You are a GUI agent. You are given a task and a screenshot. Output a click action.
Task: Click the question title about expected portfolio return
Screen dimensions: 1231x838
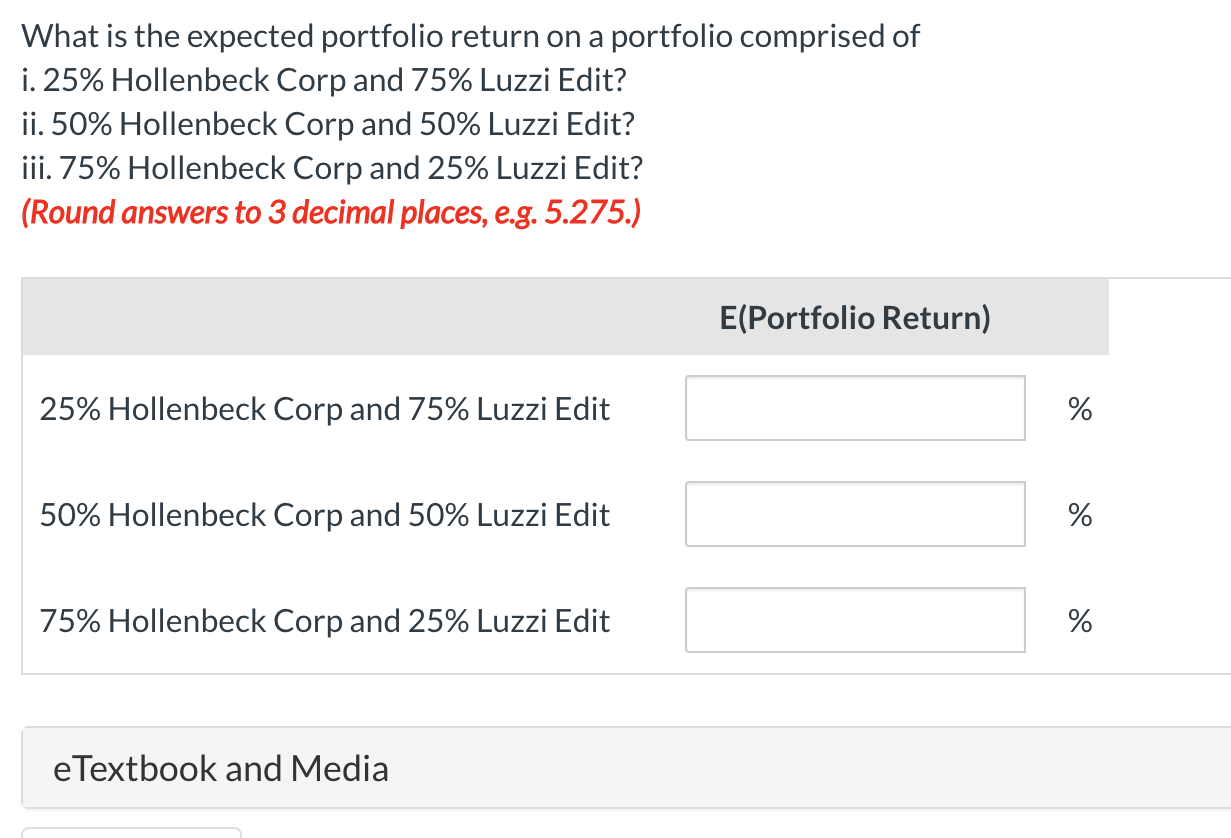(470, 36)
